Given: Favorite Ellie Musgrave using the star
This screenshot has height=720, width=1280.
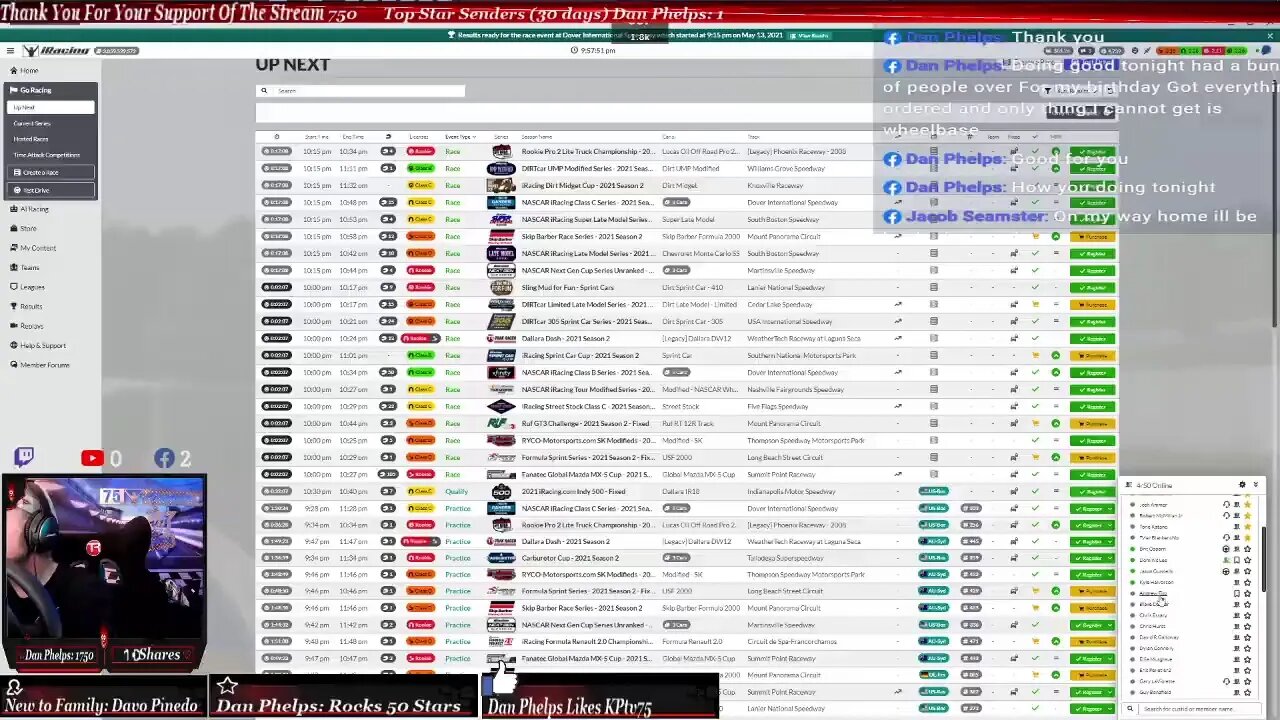Looking at the screenshot, I should pos(1247,659).
